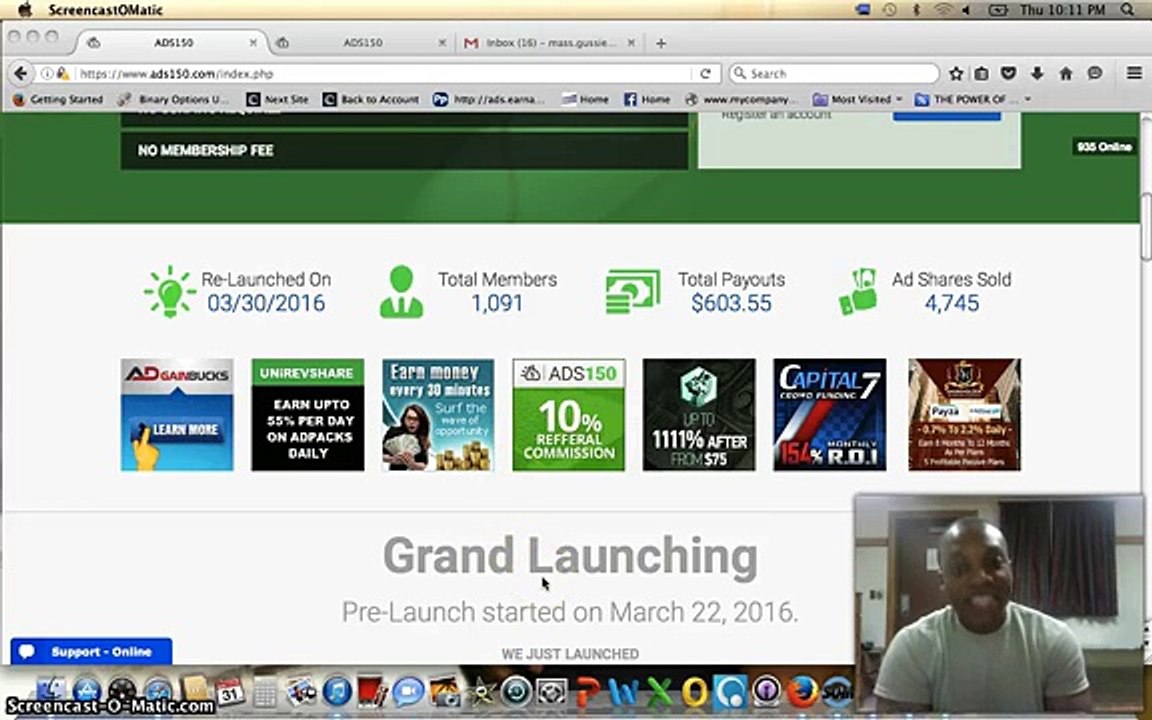
Task: Click the Ad Shares Sold money icon
Action: 858,292
